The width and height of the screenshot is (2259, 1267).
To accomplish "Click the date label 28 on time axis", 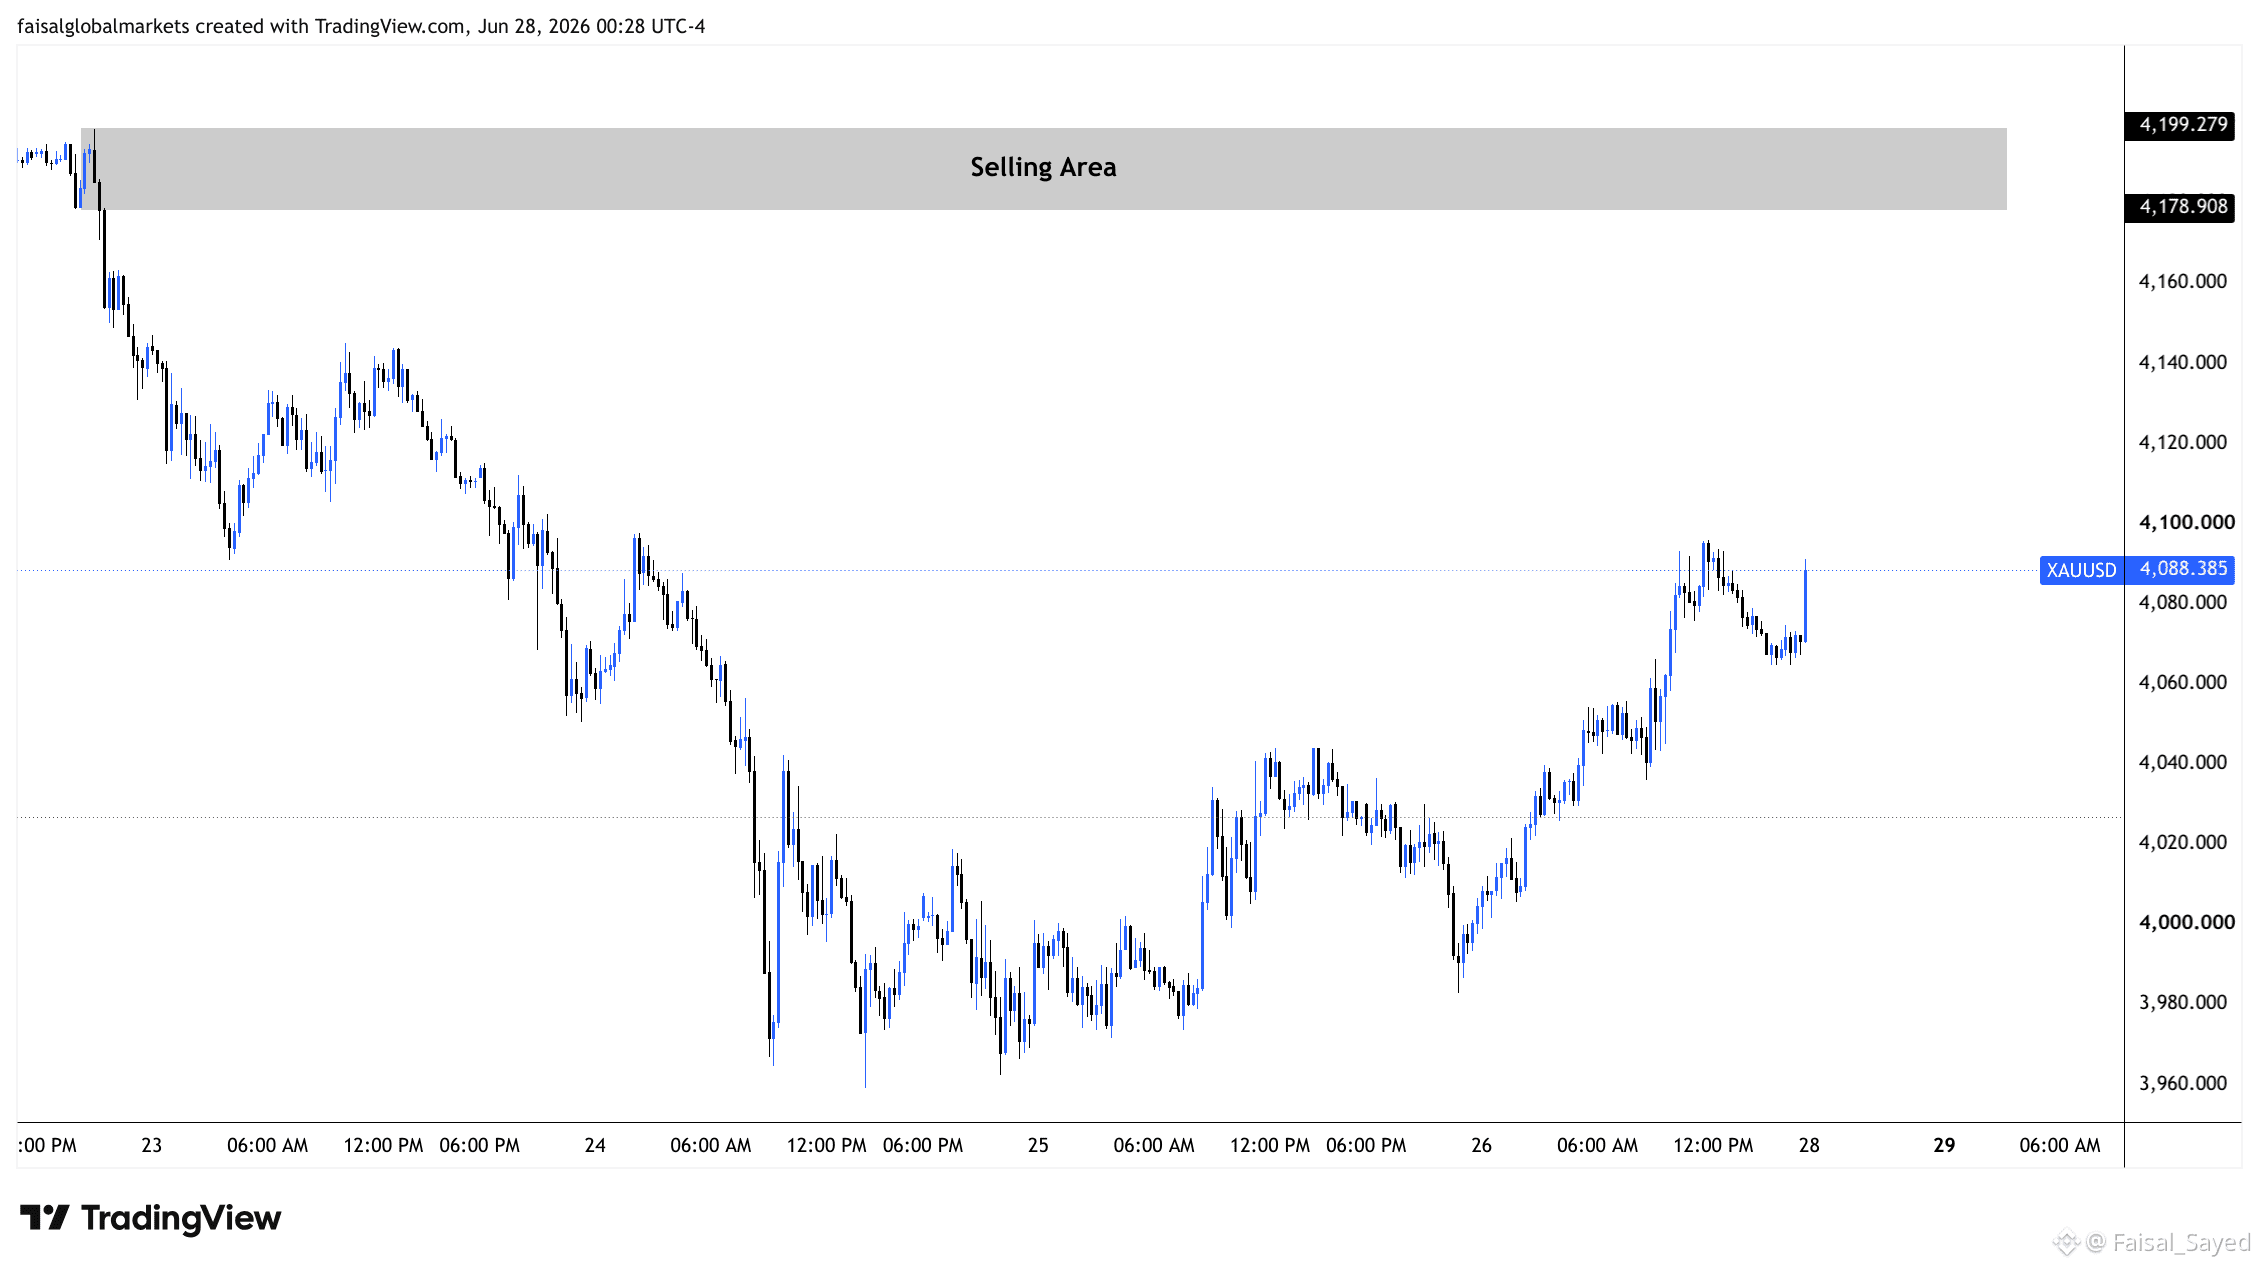I will (x=1809, y=1146).
